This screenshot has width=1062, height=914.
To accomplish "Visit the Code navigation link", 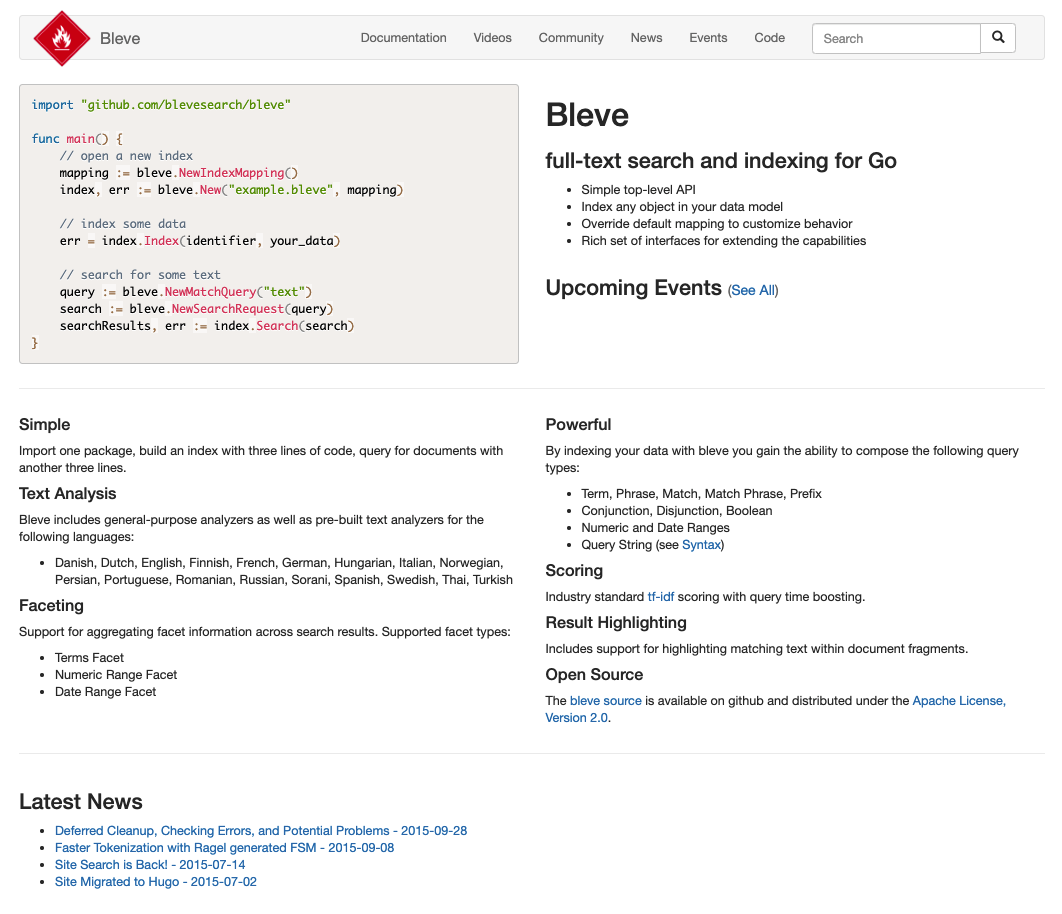I will point(769,38).
